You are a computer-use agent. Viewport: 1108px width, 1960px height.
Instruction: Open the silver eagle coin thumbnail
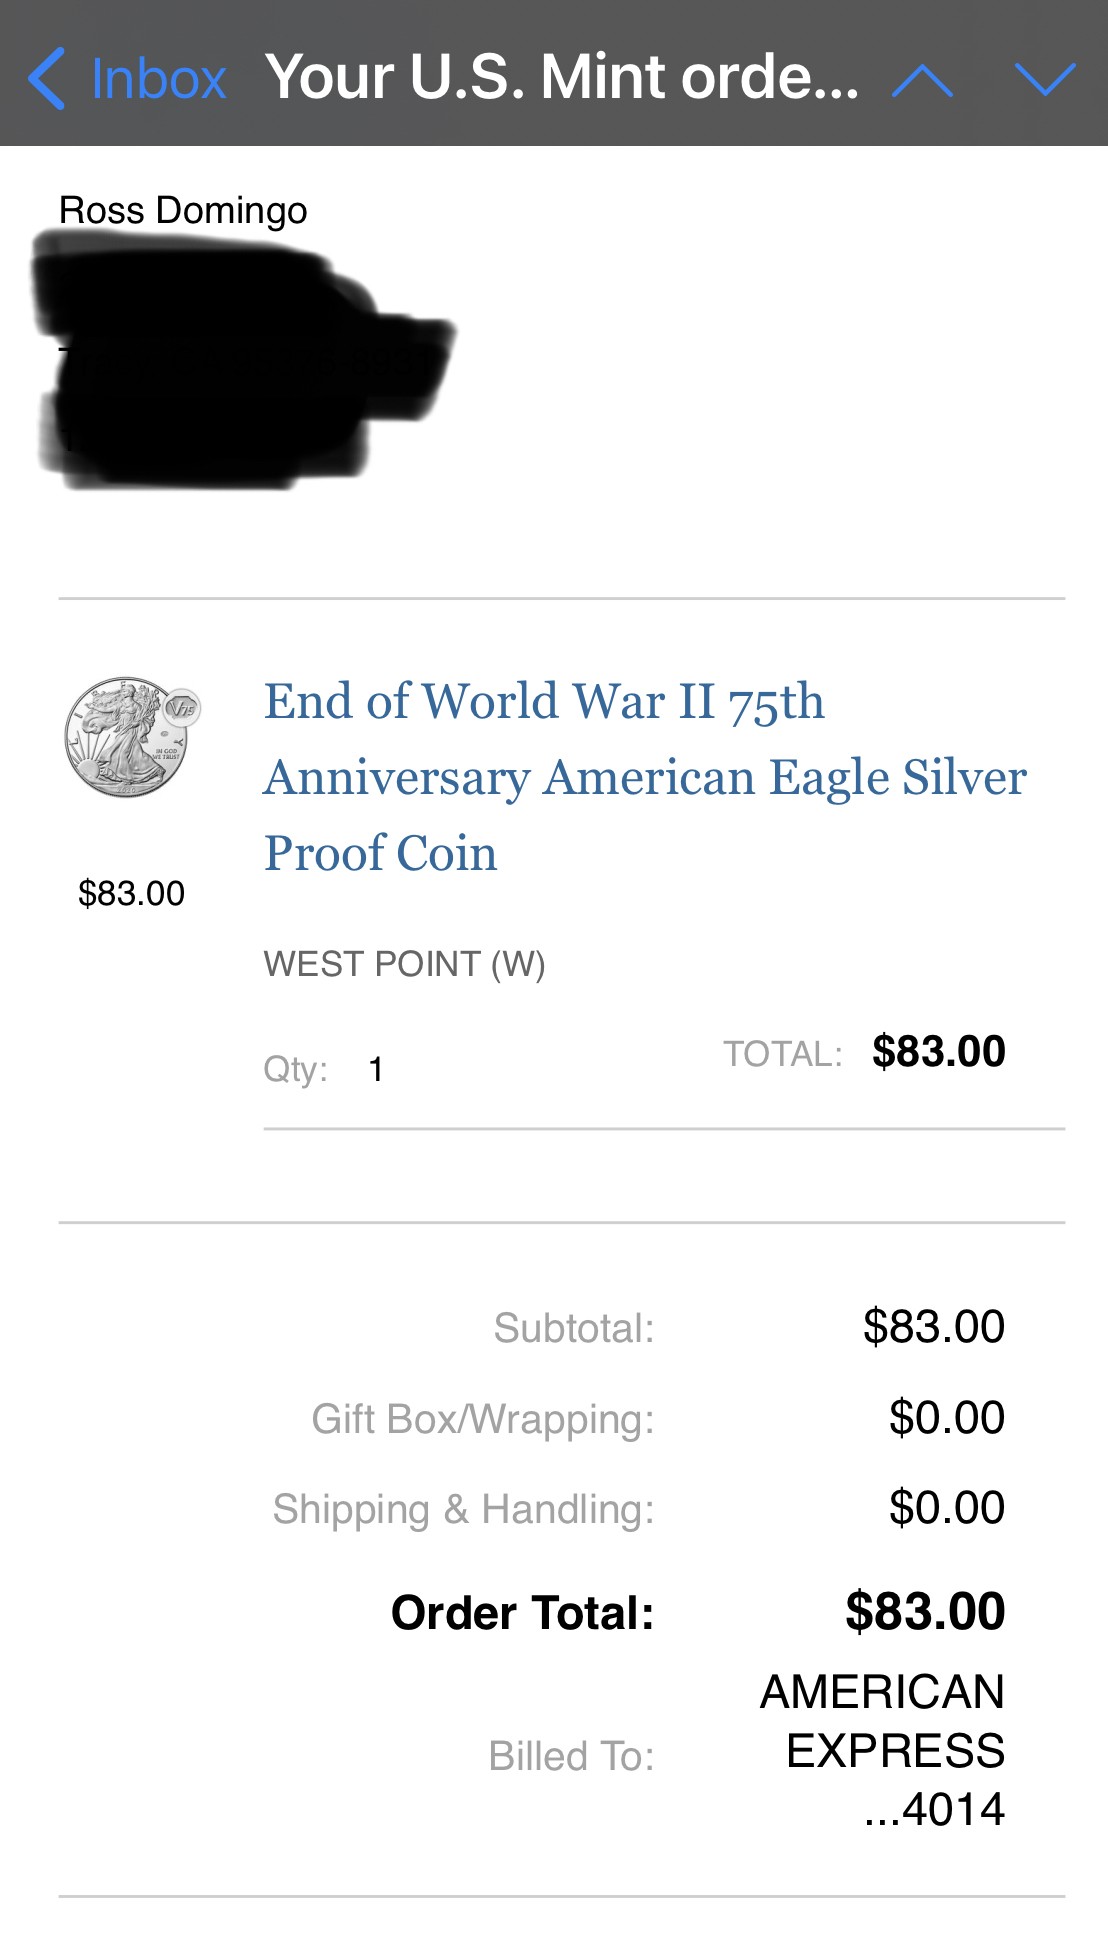[x=132, y=737]
